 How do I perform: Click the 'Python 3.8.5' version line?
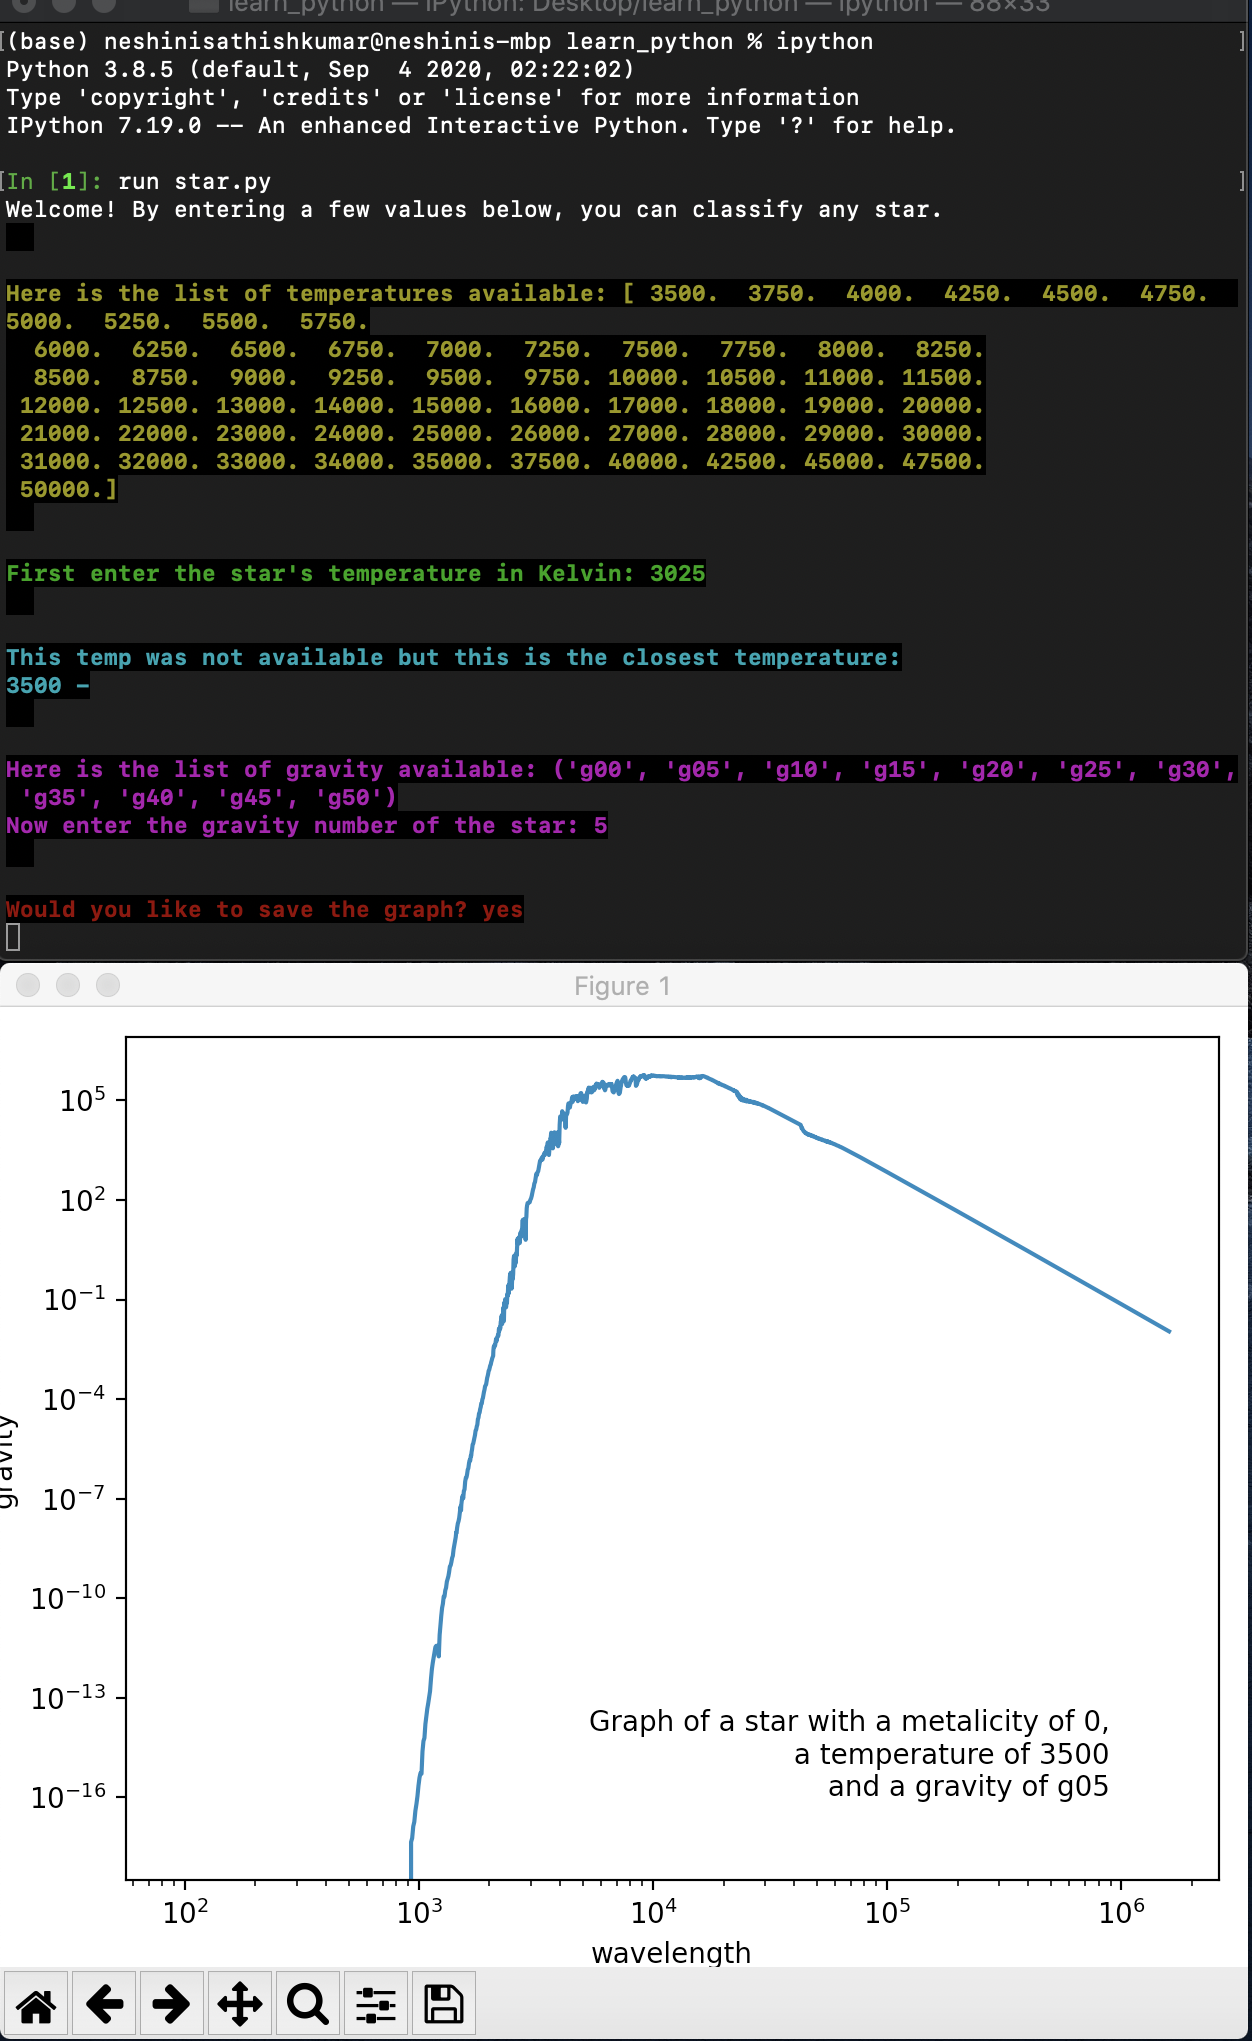point(320,70)
